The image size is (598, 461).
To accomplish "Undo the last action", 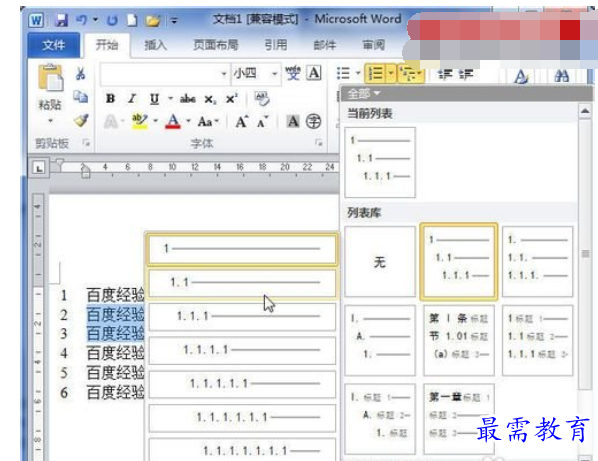I will pos(81,20).
